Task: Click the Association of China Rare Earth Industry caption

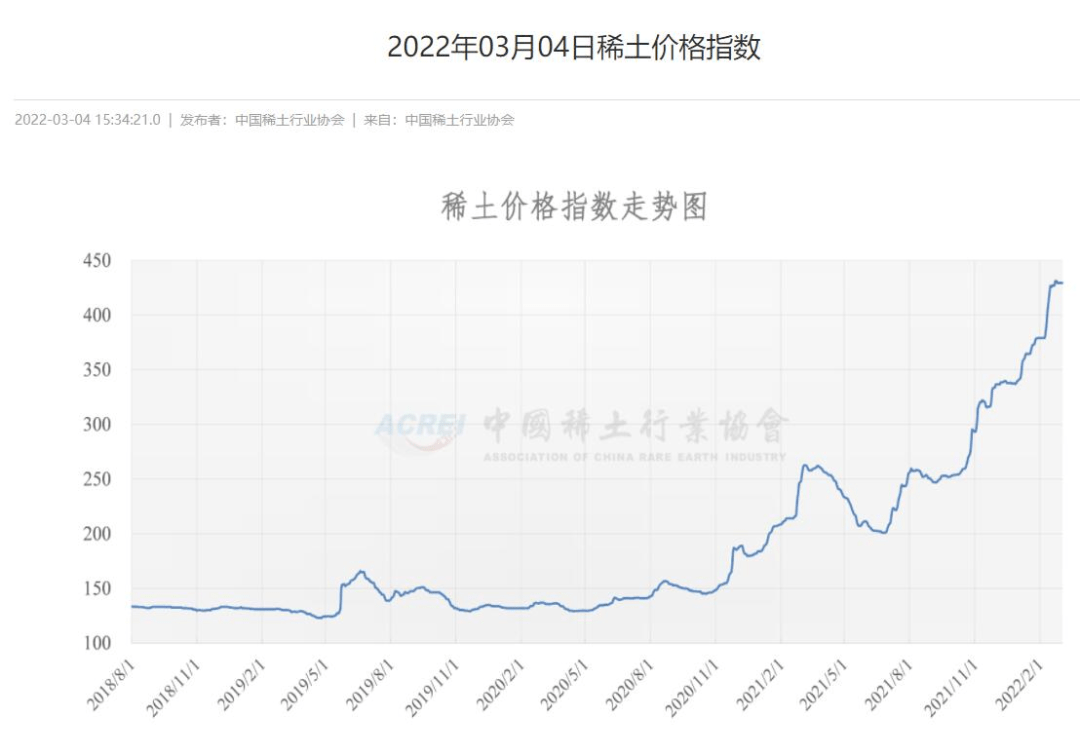Action: pos(634,457)
